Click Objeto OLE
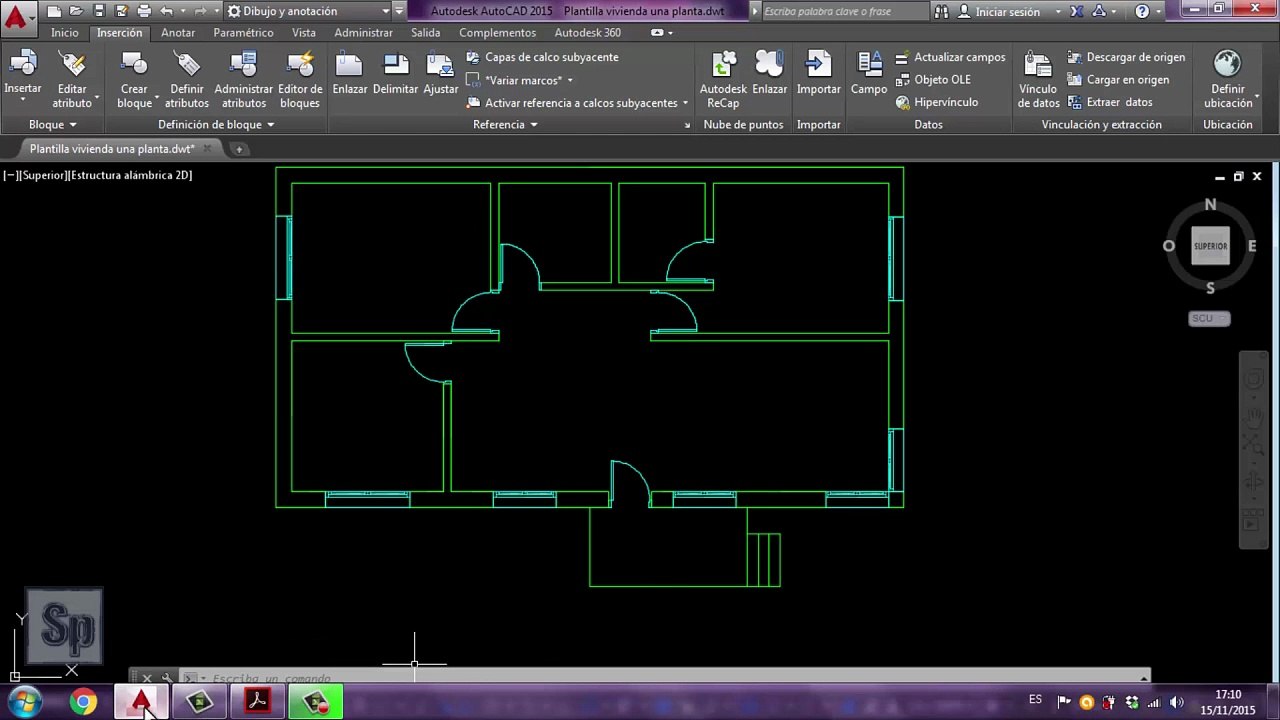Screen dimensions: 1280x720 [x=933, y=79]
